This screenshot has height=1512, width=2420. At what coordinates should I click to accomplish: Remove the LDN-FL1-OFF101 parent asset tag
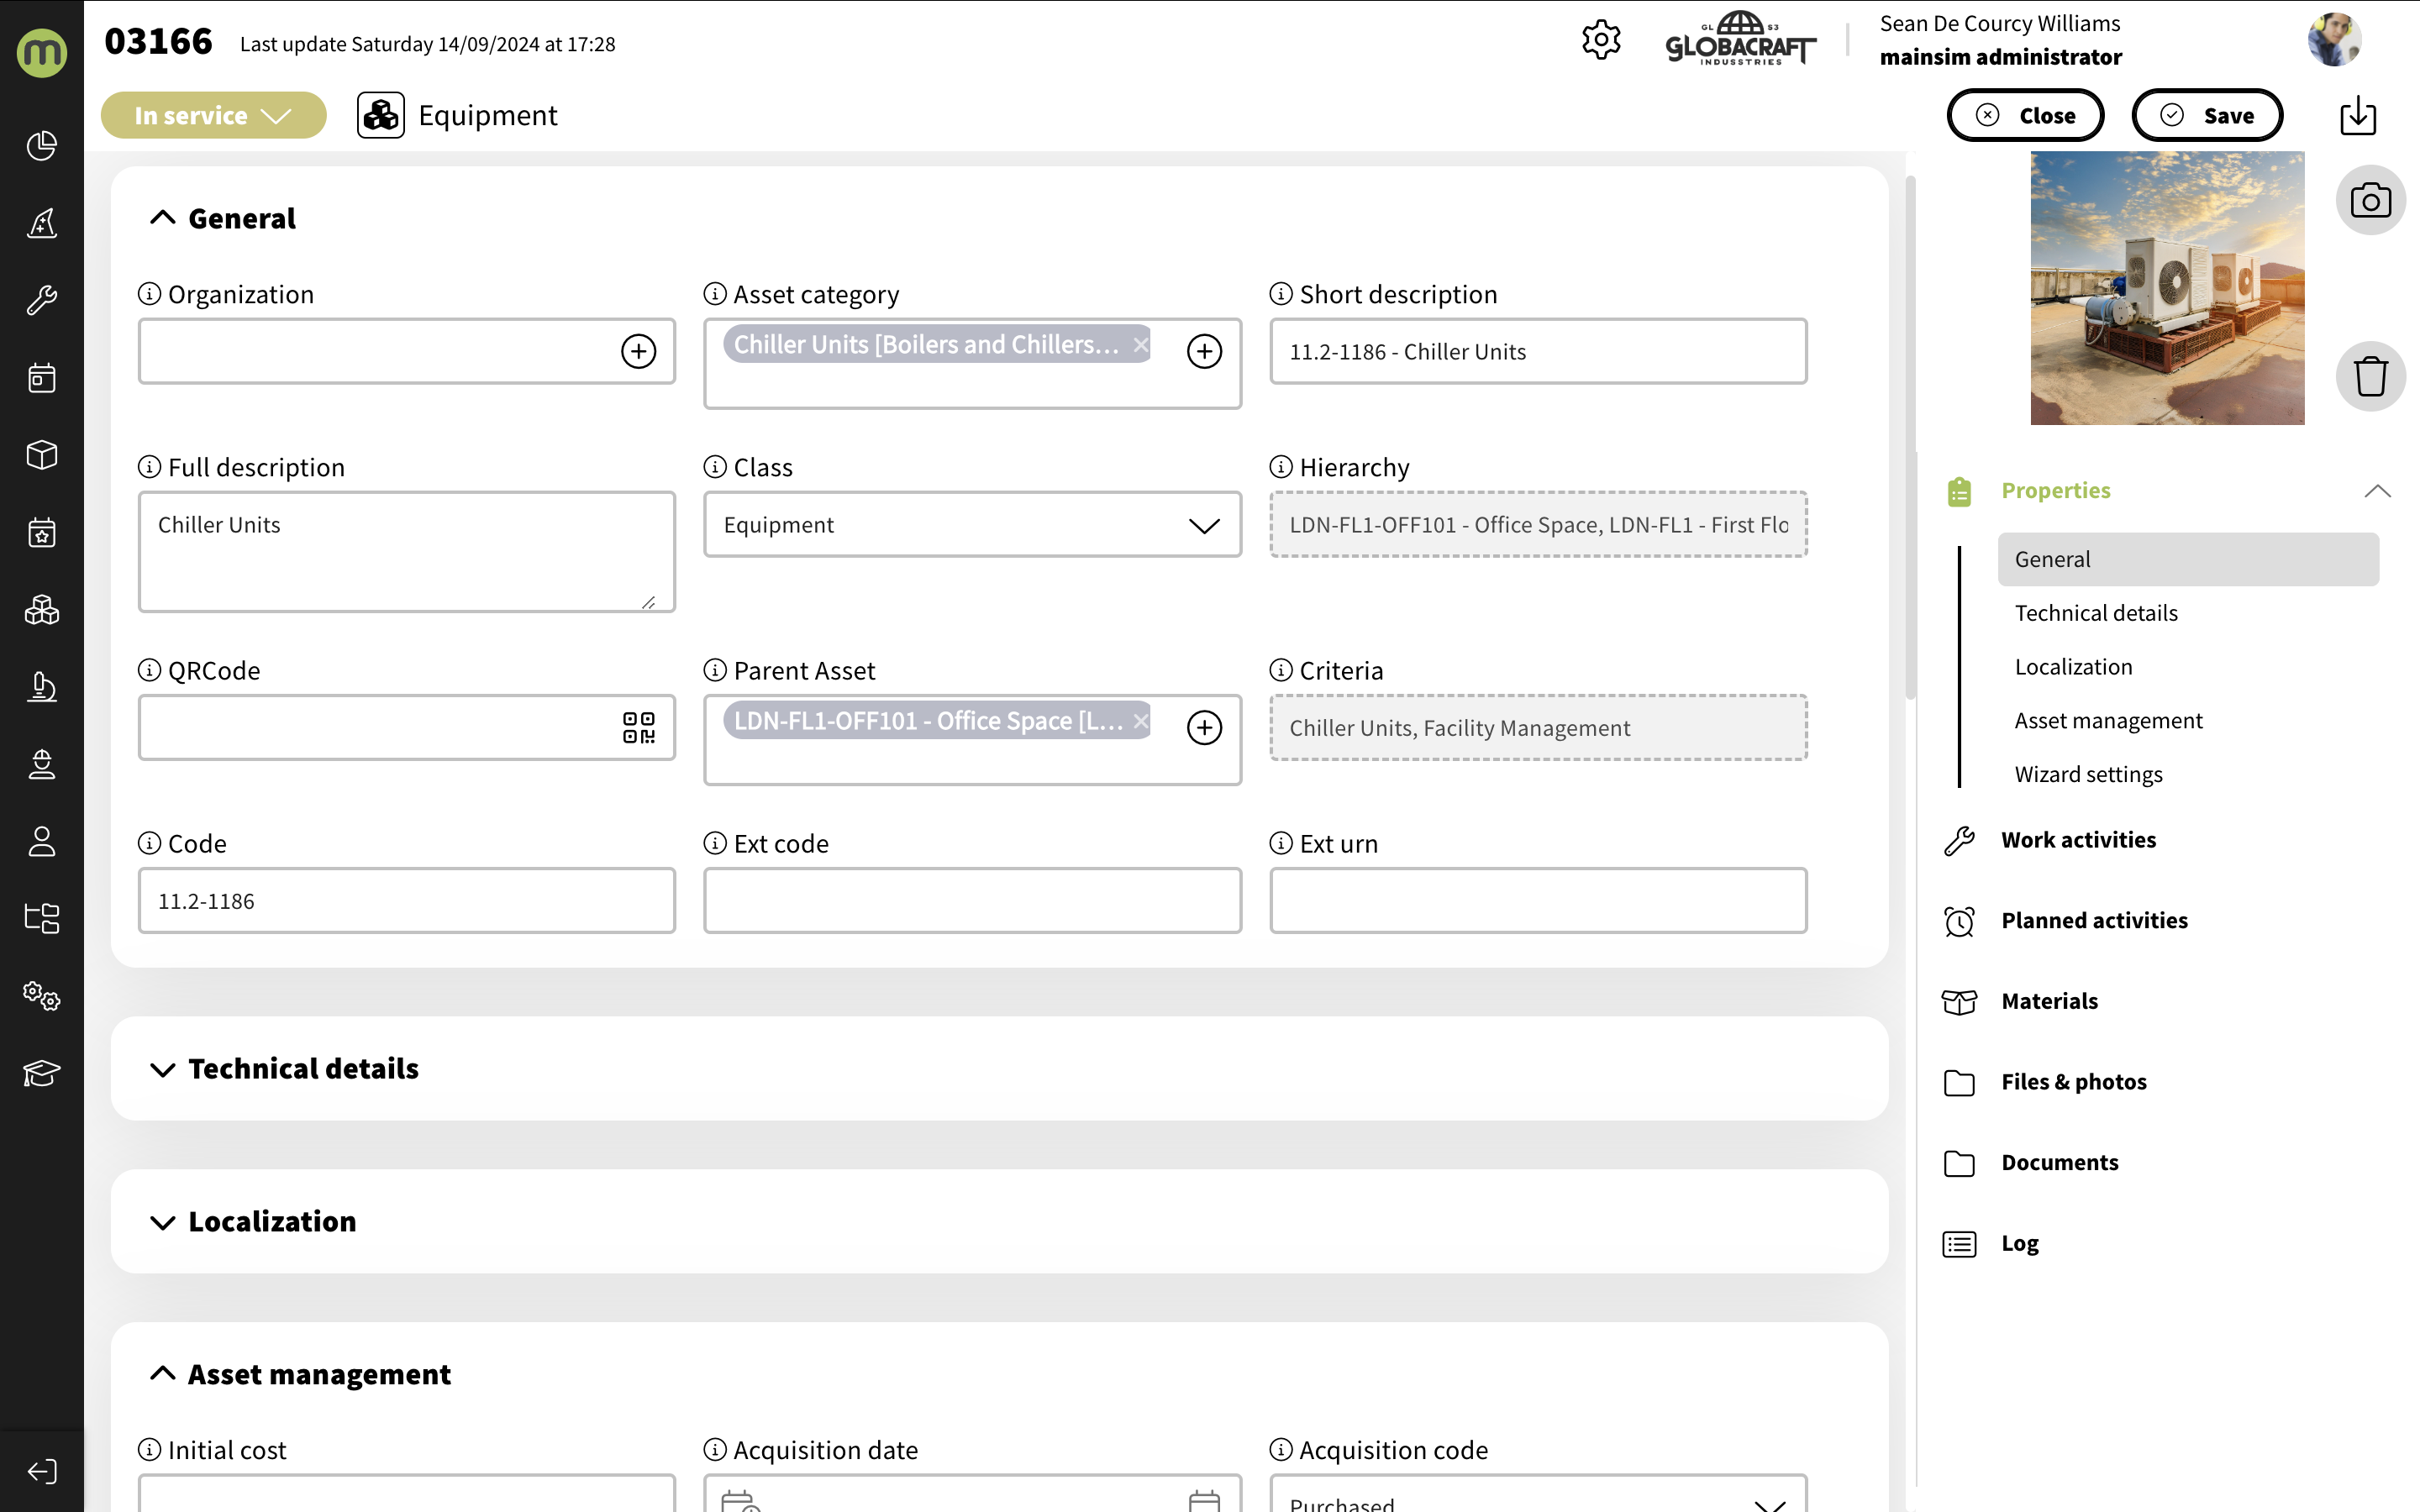click(1140, 721)
